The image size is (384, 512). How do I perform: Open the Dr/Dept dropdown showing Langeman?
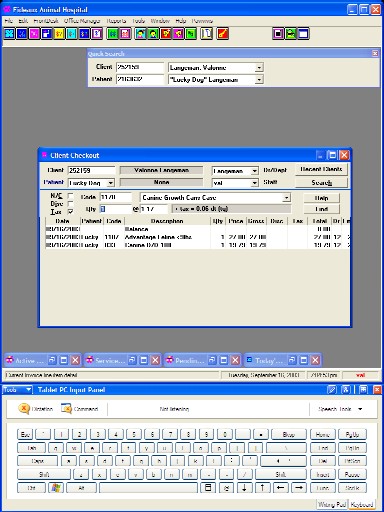coord(254,171)
